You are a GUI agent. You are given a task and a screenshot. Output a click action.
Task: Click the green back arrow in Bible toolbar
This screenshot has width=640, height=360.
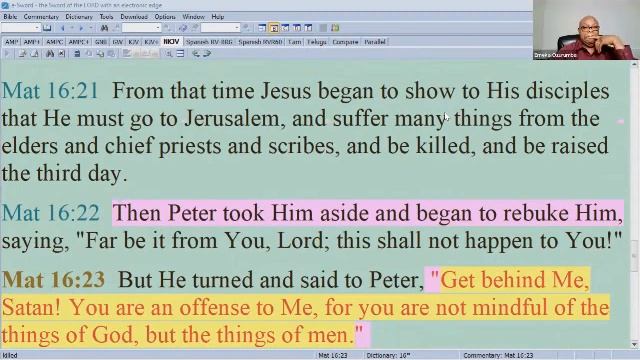pos(196,53)
